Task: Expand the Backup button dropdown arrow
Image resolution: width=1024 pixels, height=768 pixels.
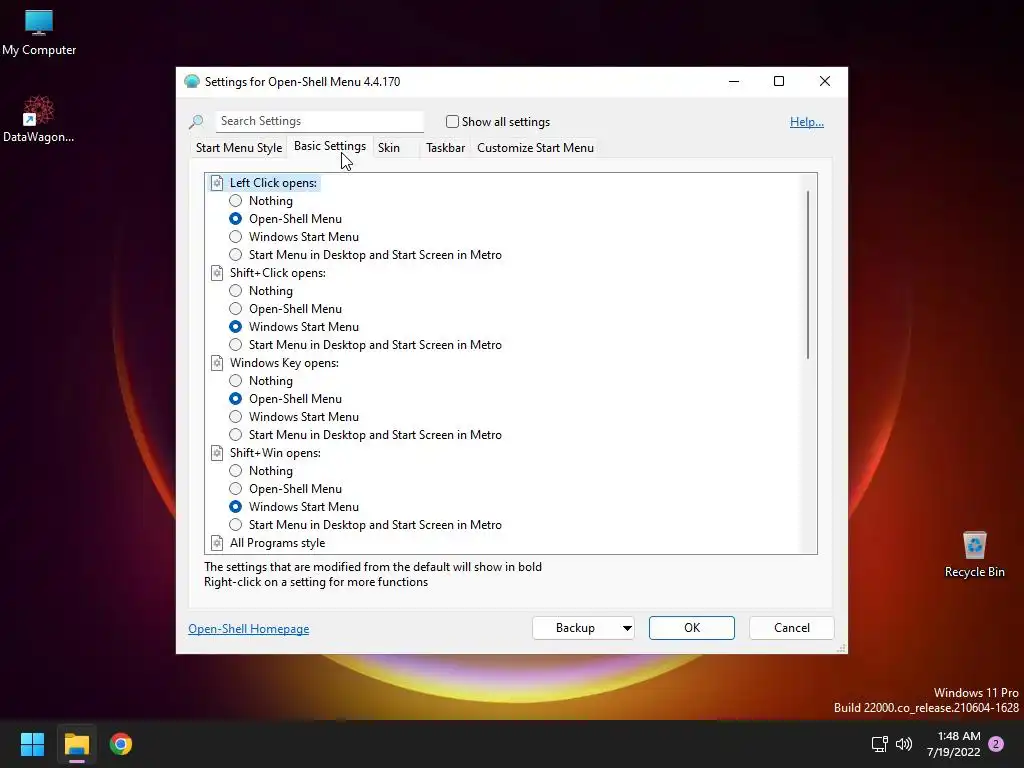Action: 626,628
